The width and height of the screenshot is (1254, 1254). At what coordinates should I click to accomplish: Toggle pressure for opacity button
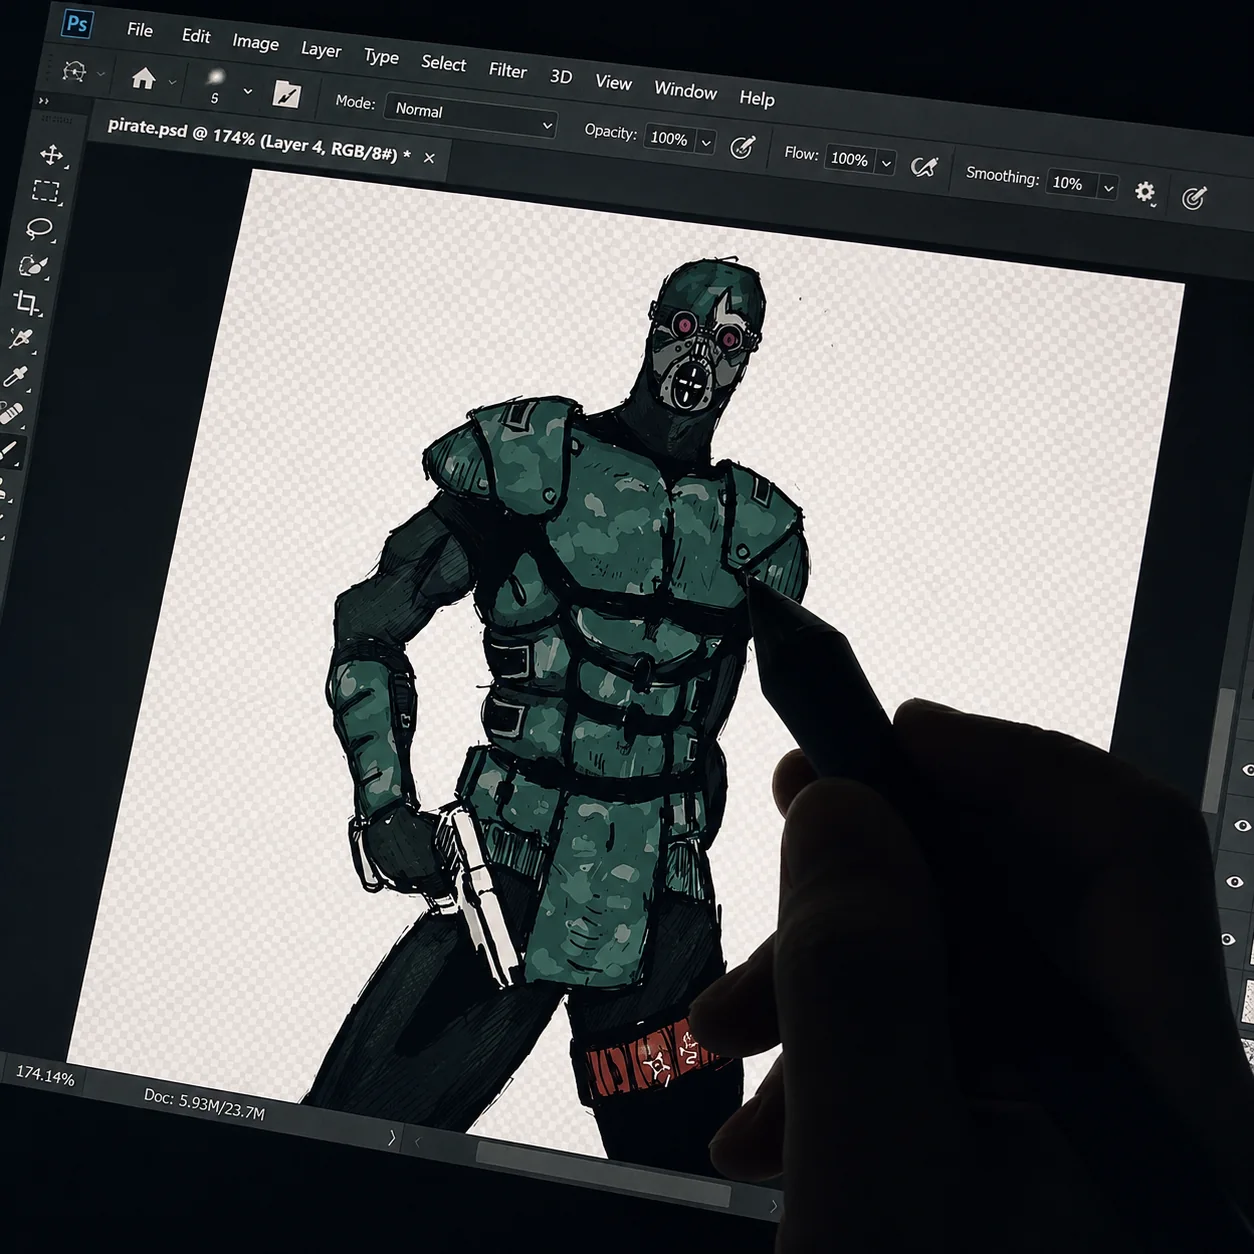click(742, 147)
